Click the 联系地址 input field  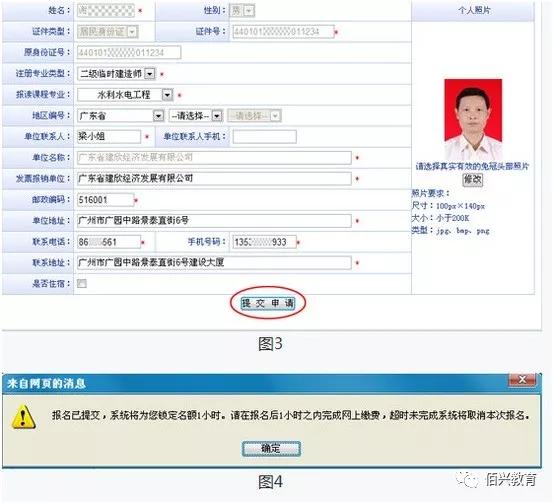[x=214, y=263]
